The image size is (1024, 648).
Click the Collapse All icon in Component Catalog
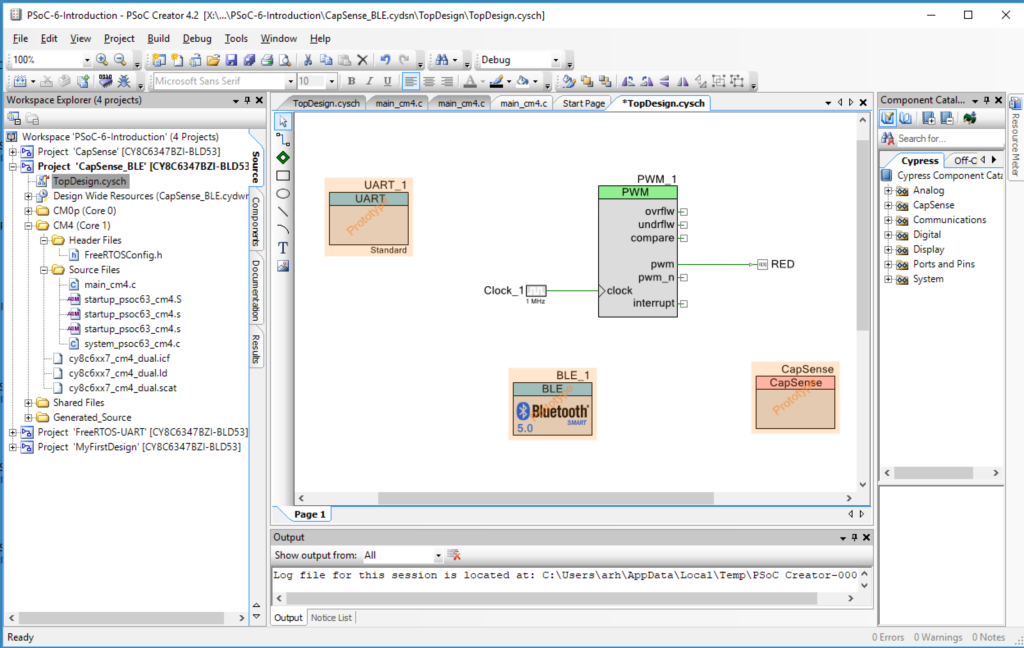(946, 118)
